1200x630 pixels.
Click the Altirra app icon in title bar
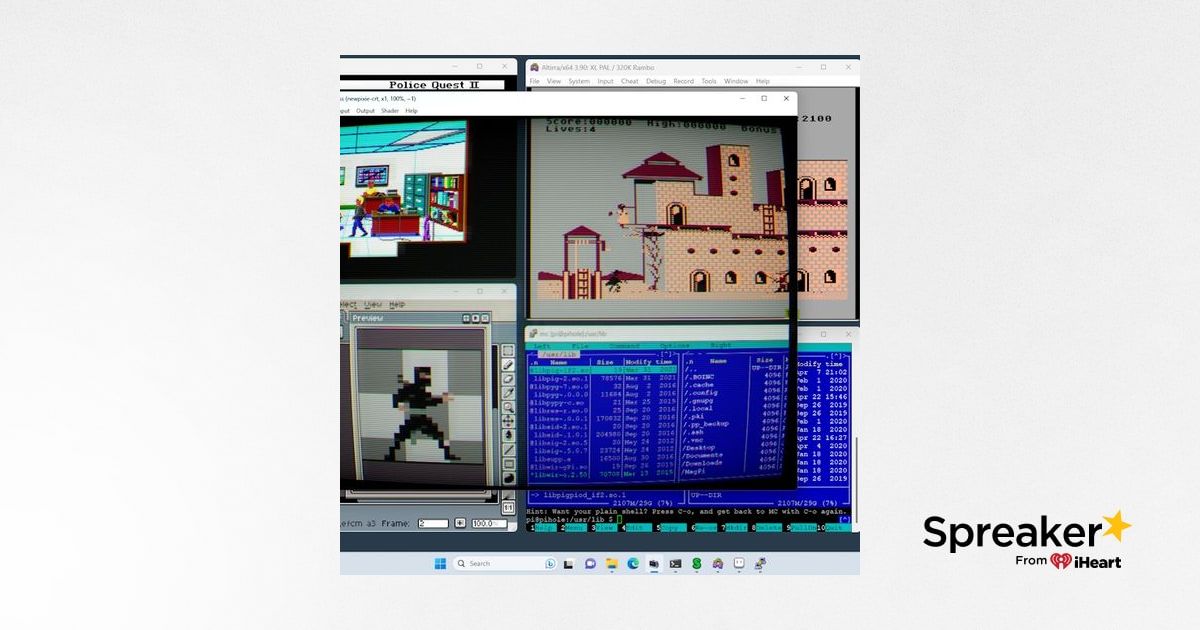535,67
